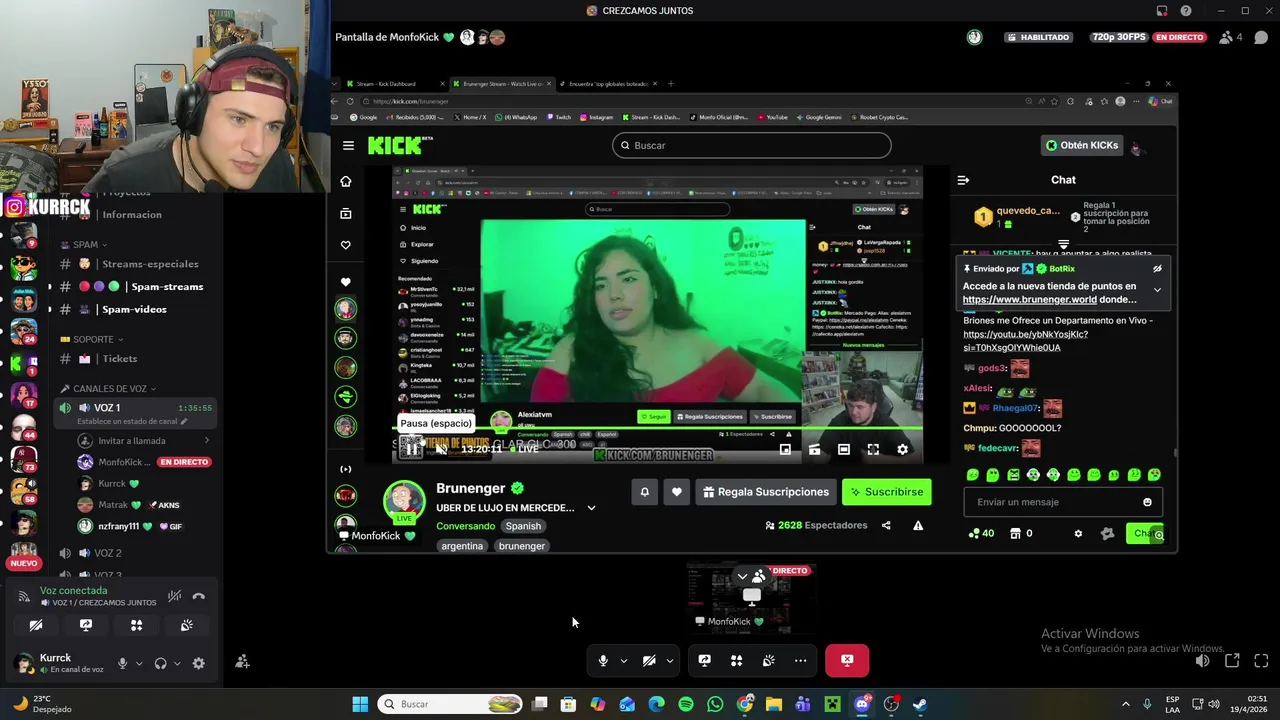Expand the stream title chevron on Kick
Screen dimensions: 1280x720
click(x=591, y=508)
